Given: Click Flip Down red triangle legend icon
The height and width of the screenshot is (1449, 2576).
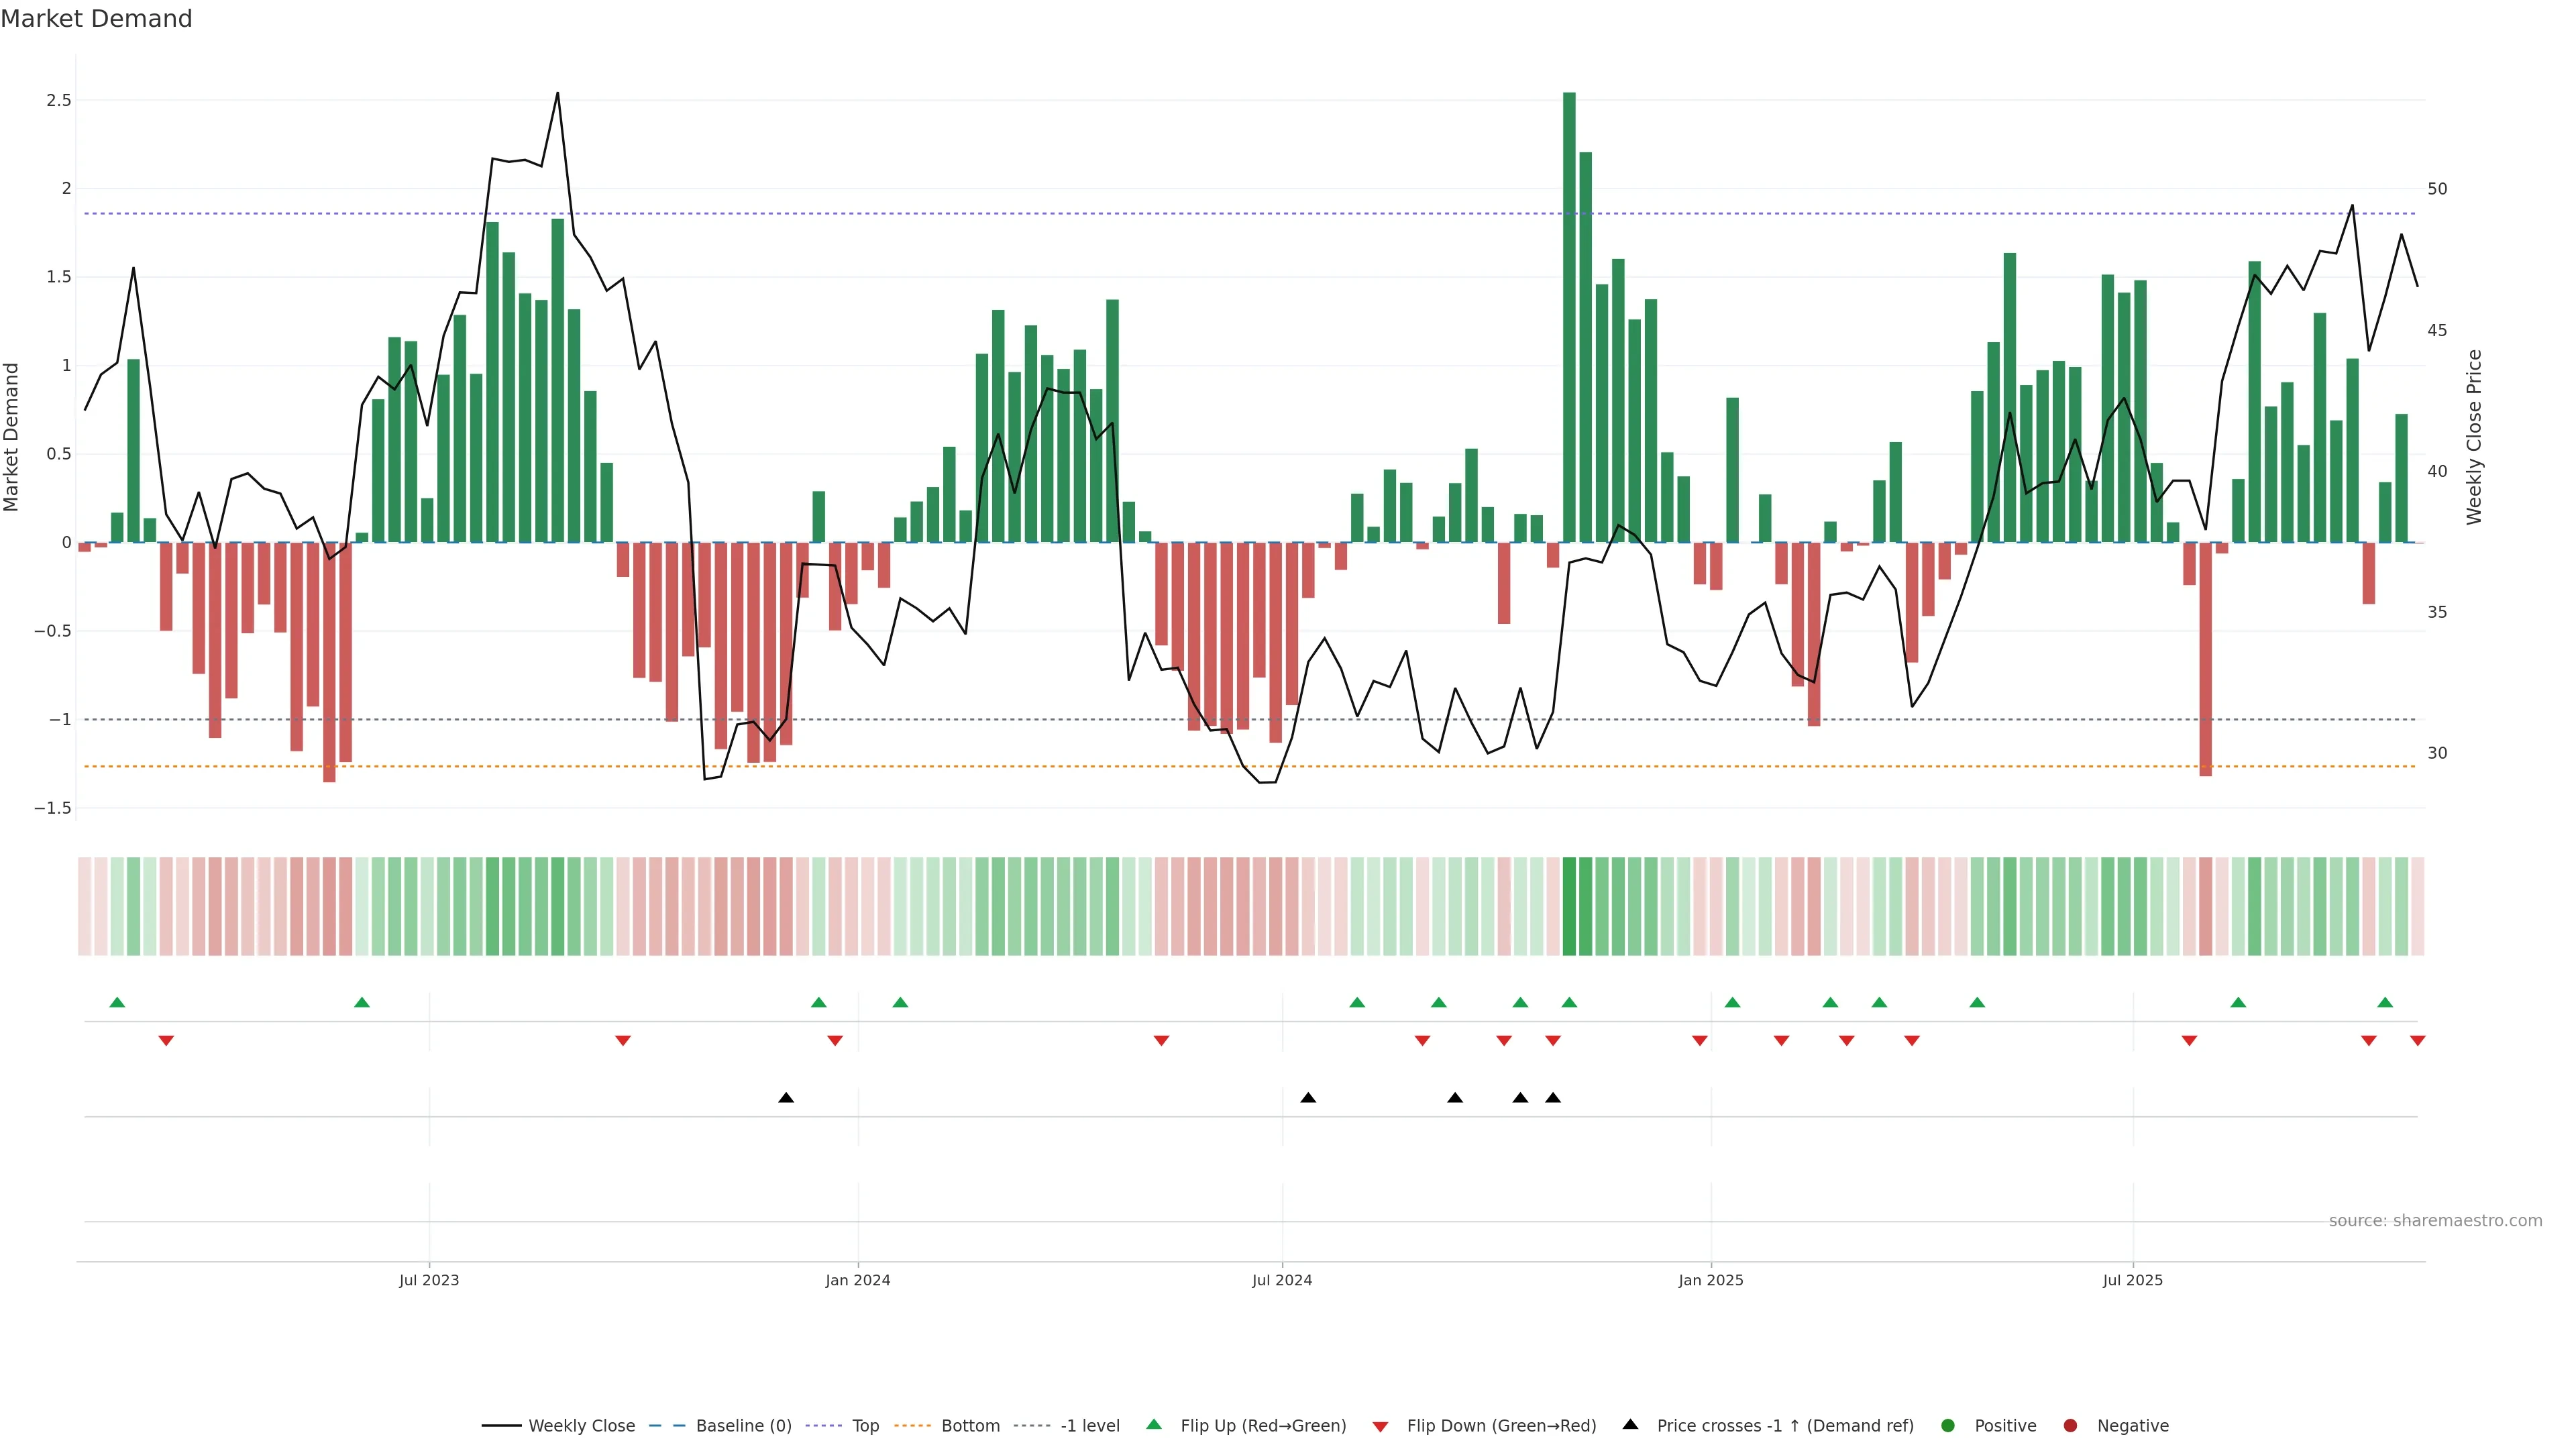Looking at the screenshot, I should 1381,1427.
